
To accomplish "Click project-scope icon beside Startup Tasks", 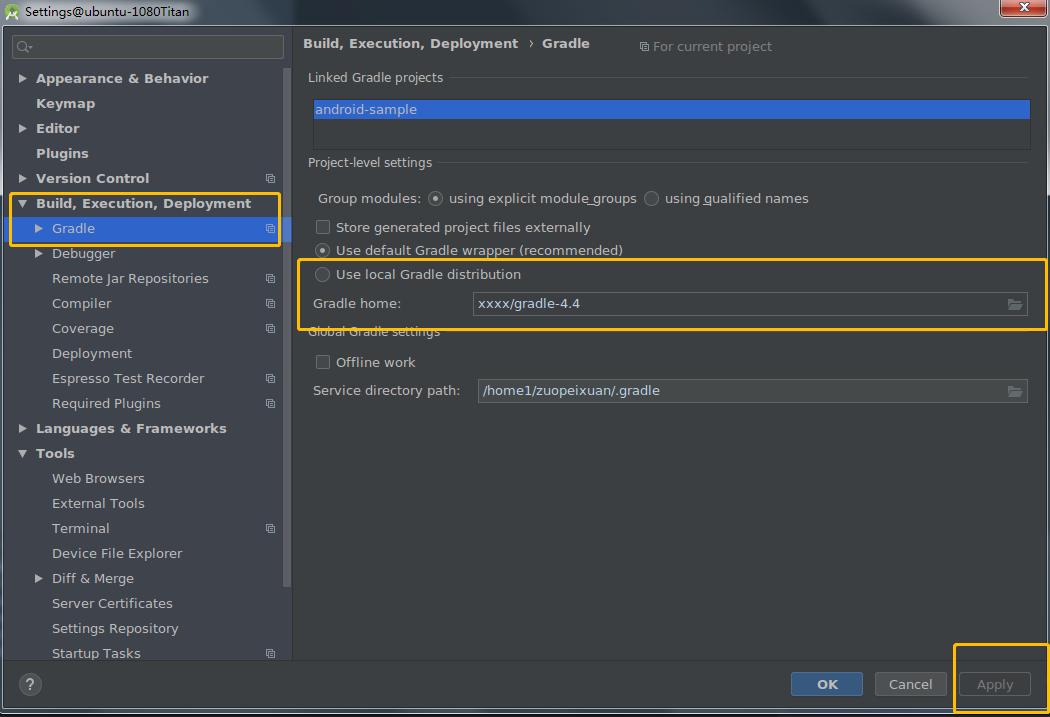I will pyautogui.click(x=270, y=653).
